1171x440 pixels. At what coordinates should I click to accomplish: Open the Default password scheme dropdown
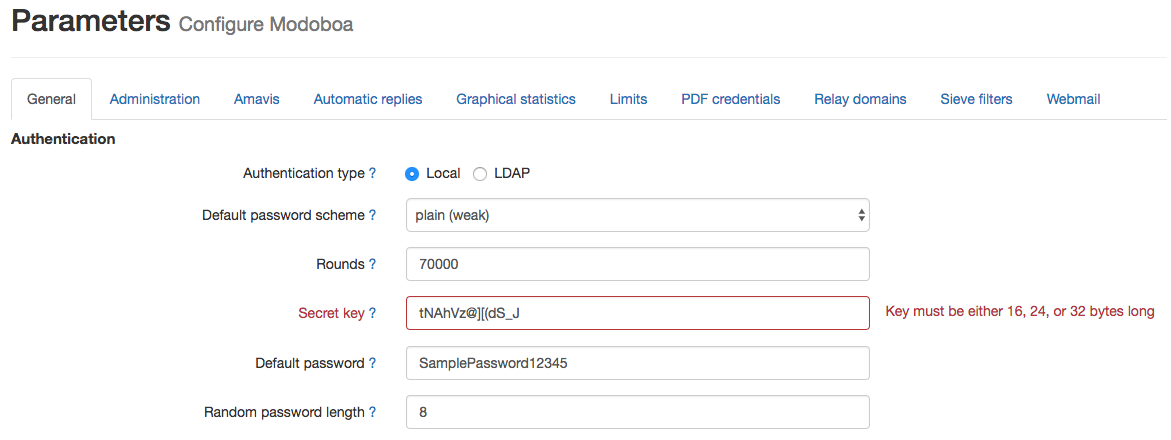[x=638, y=215]
